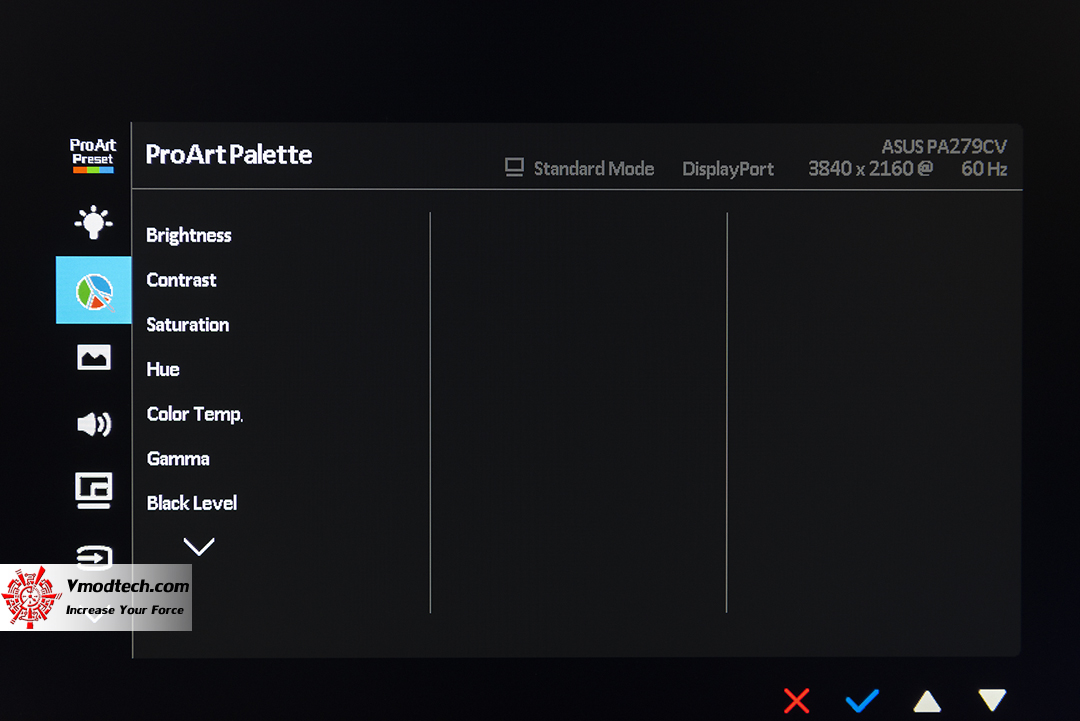Viewport: 1080px width, 721px height.
Task: Click the Standard Mode monitor icon
Action: [515, 168]
